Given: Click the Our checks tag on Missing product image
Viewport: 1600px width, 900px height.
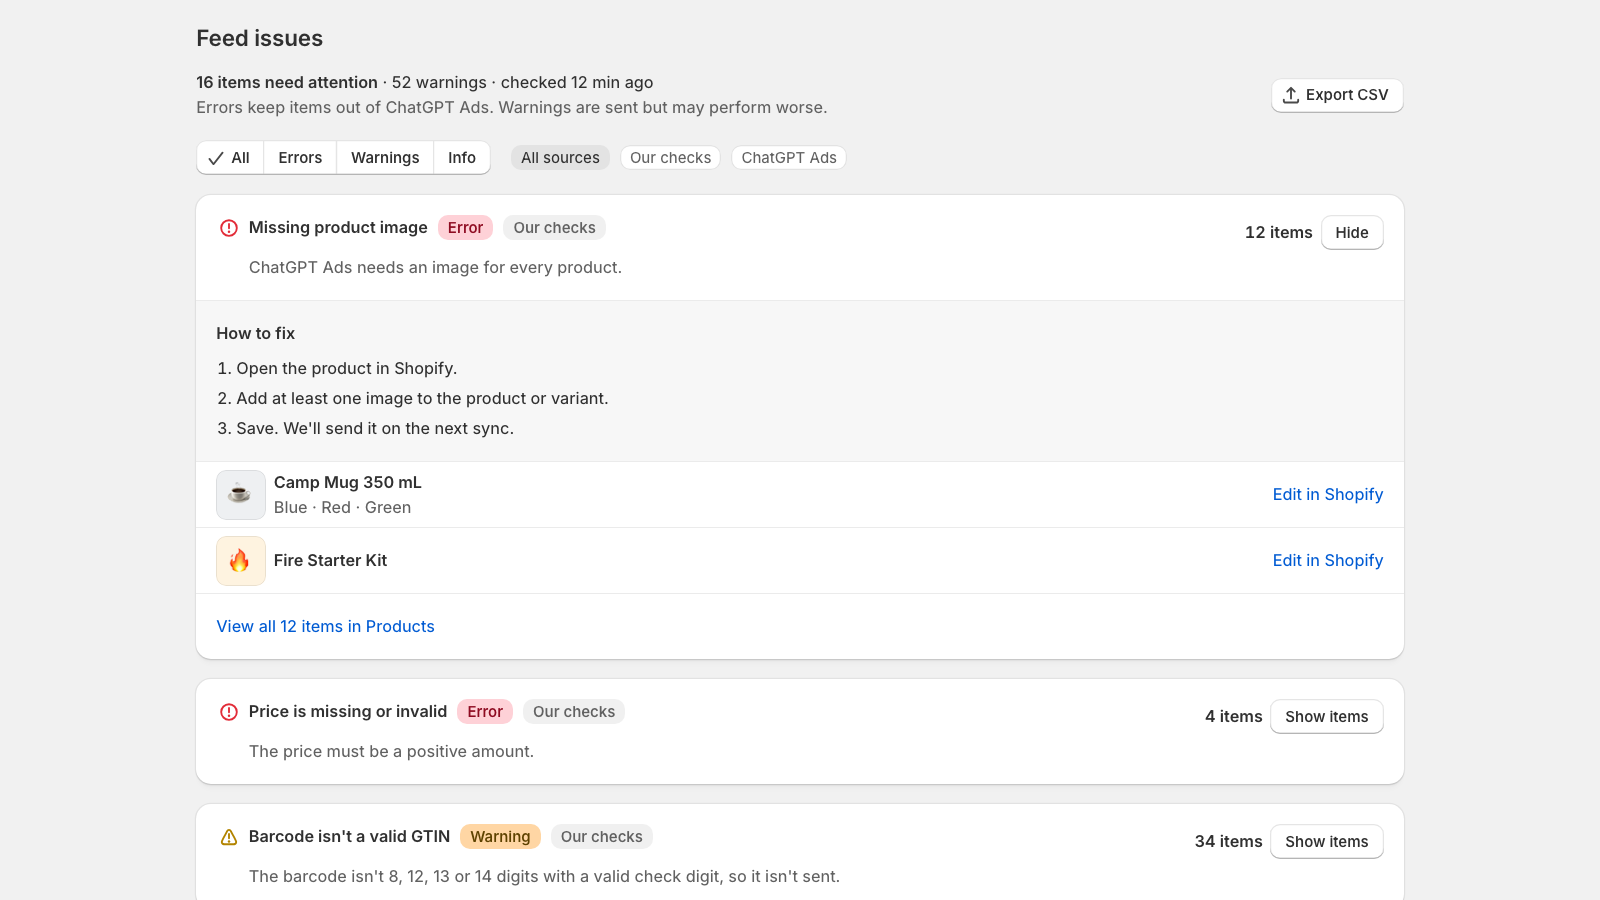Looking at the screenshot, I should [554, 228].
